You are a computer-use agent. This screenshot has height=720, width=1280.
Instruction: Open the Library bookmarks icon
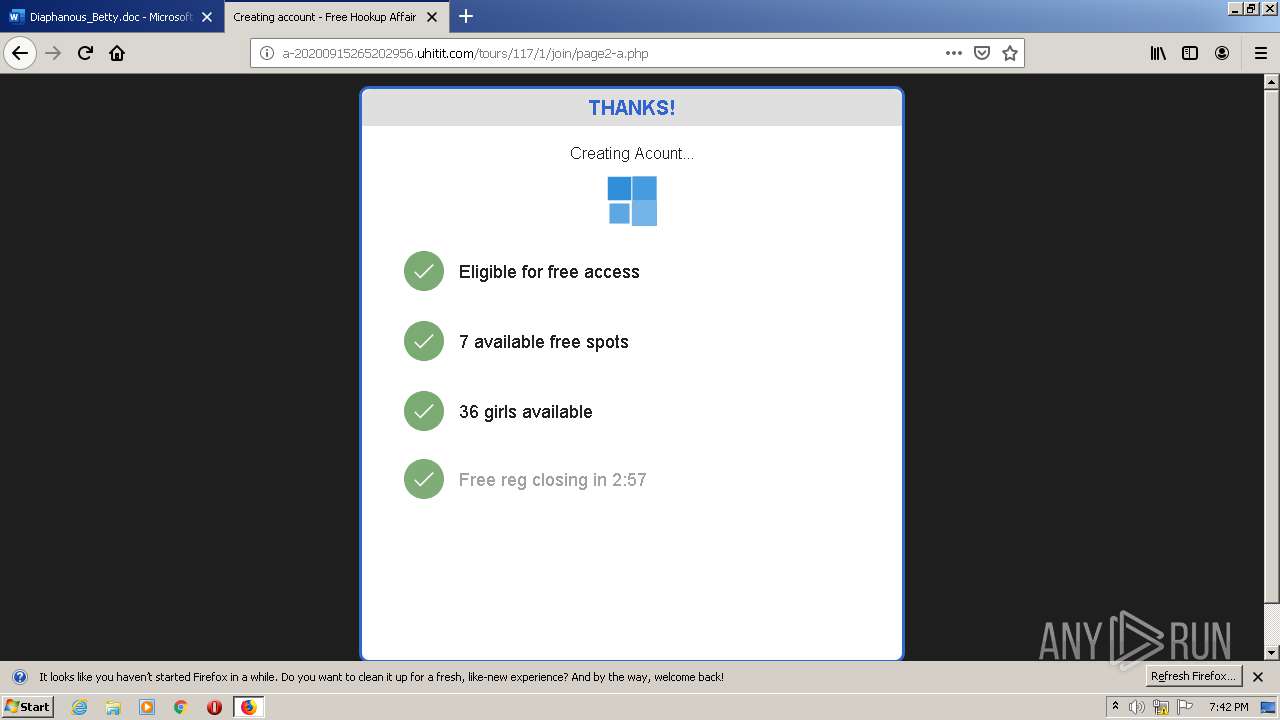[1158, 53]
